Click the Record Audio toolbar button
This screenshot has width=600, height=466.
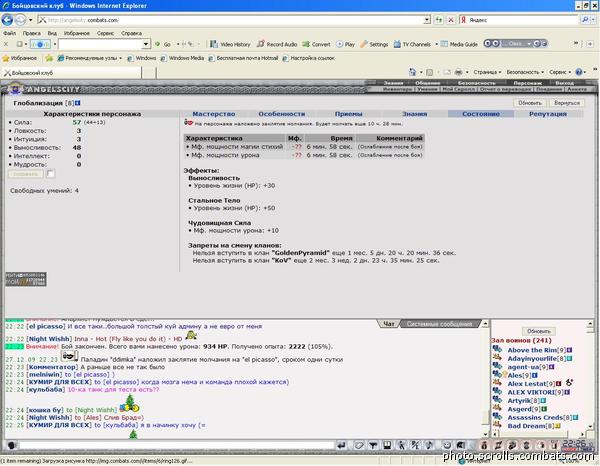tap(277, 44)
